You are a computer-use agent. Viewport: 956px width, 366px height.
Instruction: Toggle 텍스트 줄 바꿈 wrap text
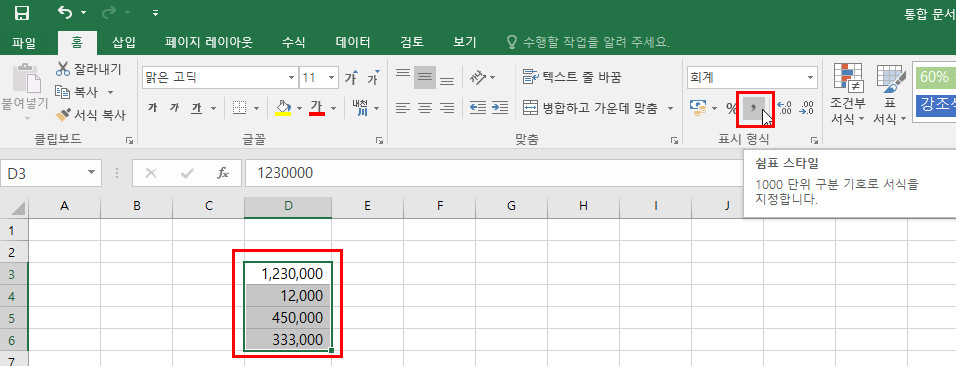[573, 77]
